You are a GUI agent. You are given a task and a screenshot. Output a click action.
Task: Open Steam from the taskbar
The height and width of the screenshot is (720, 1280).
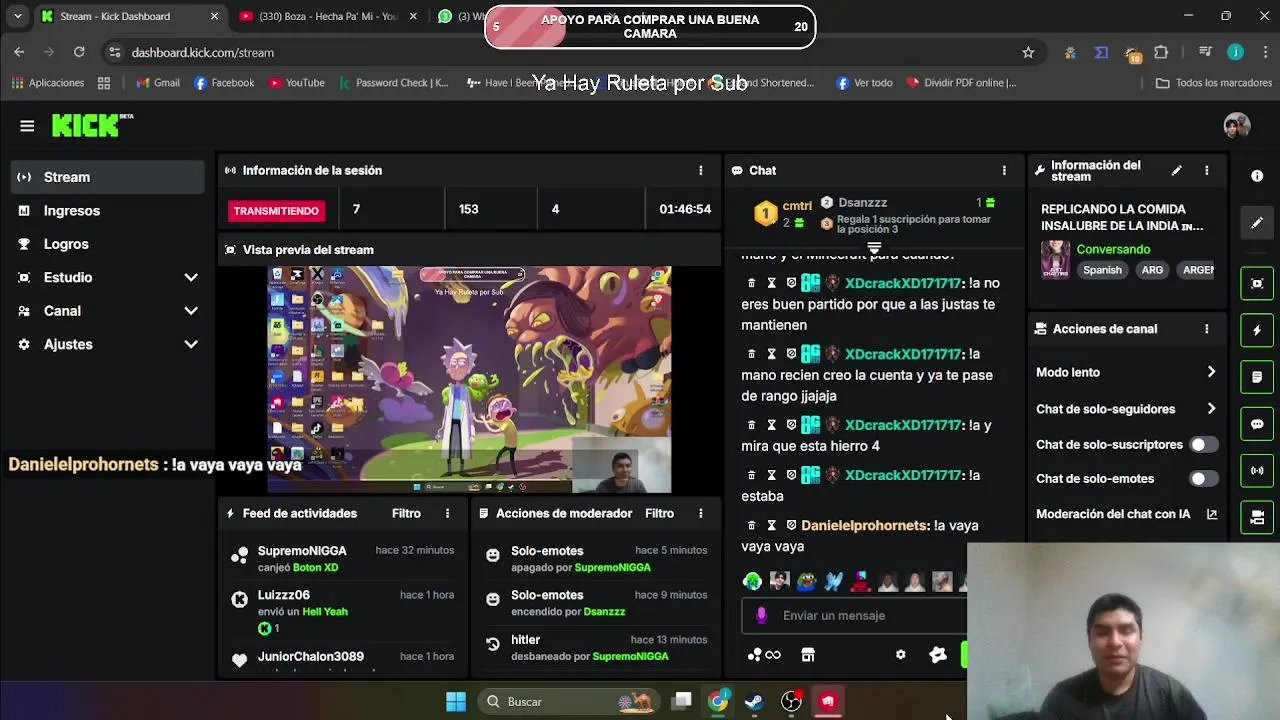[754, 702]
